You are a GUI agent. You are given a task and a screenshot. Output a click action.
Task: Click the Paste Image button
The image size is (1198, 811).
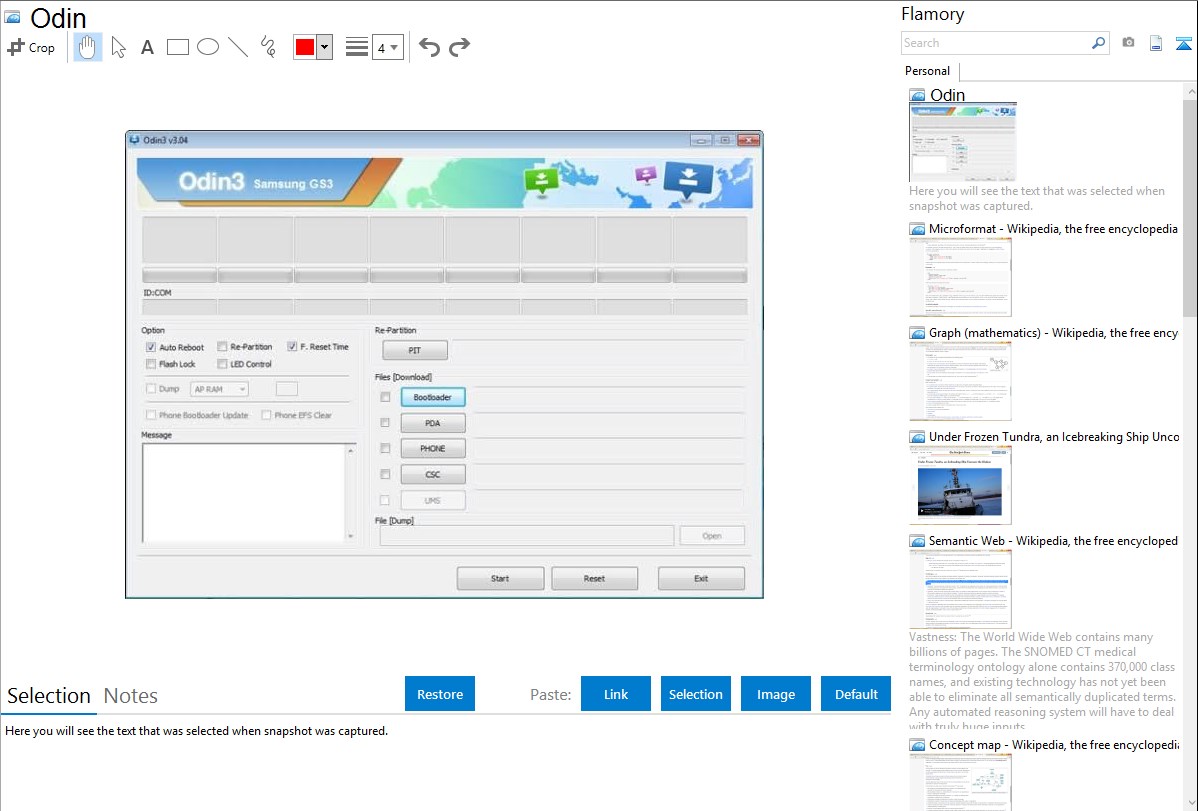pyautogui.click(x=775, y=694)
